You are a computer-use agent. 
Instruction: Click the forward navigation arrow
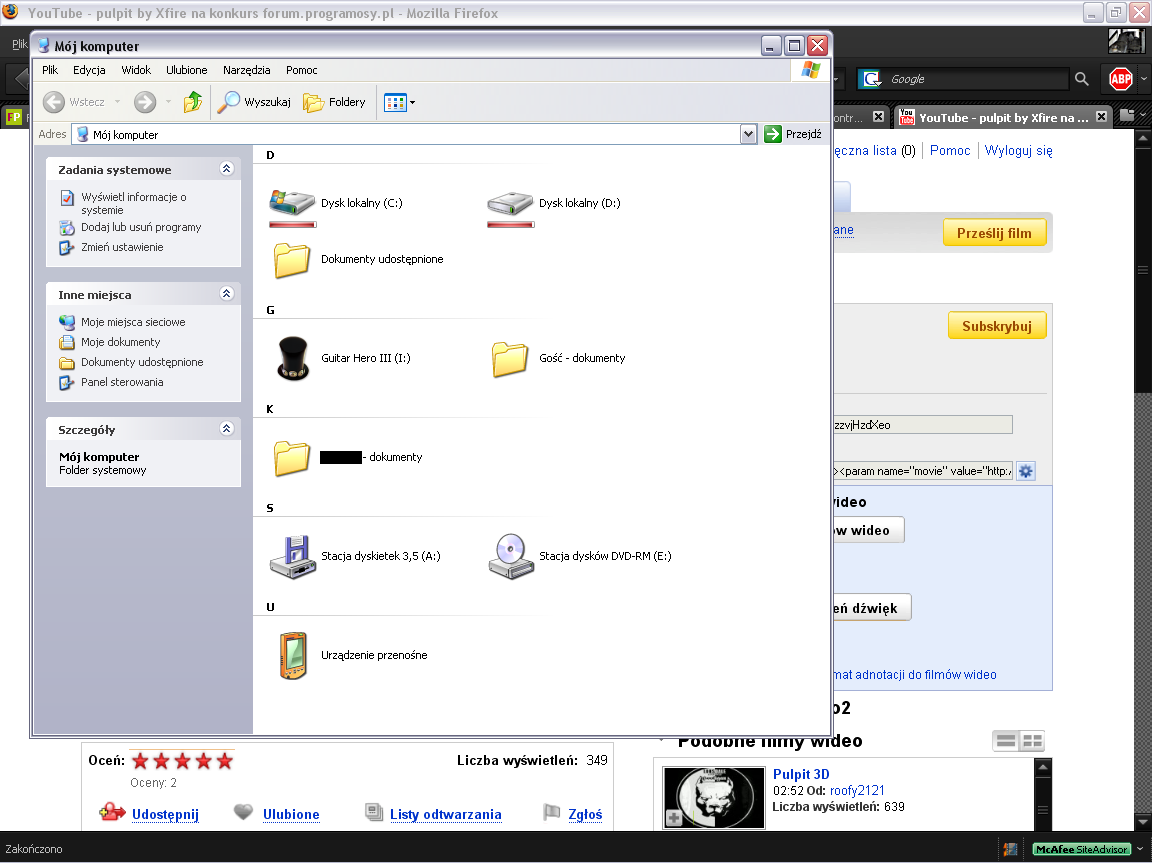[x=145, y=102]
